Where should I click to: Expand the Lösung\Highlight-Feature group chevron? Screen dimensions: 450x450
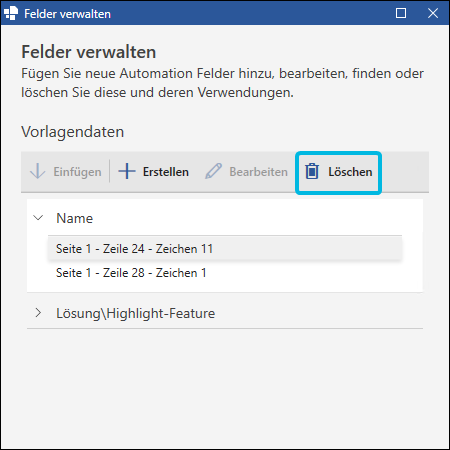38,313
